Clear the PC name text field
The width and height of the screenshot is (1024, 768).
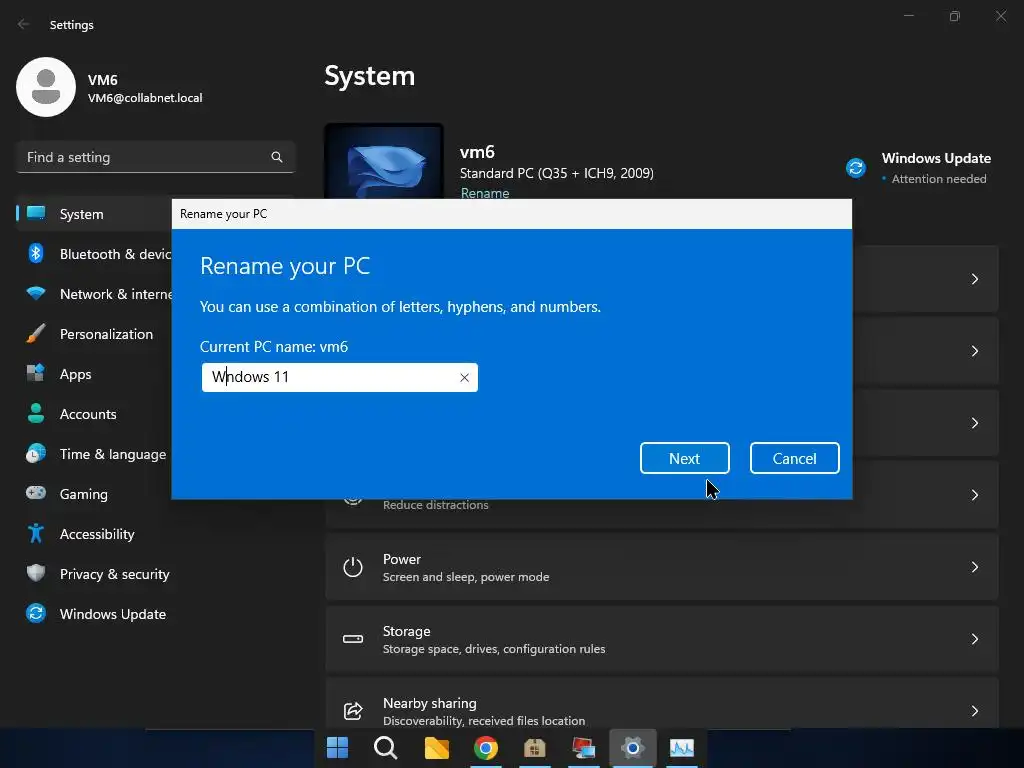click(464, 377)
